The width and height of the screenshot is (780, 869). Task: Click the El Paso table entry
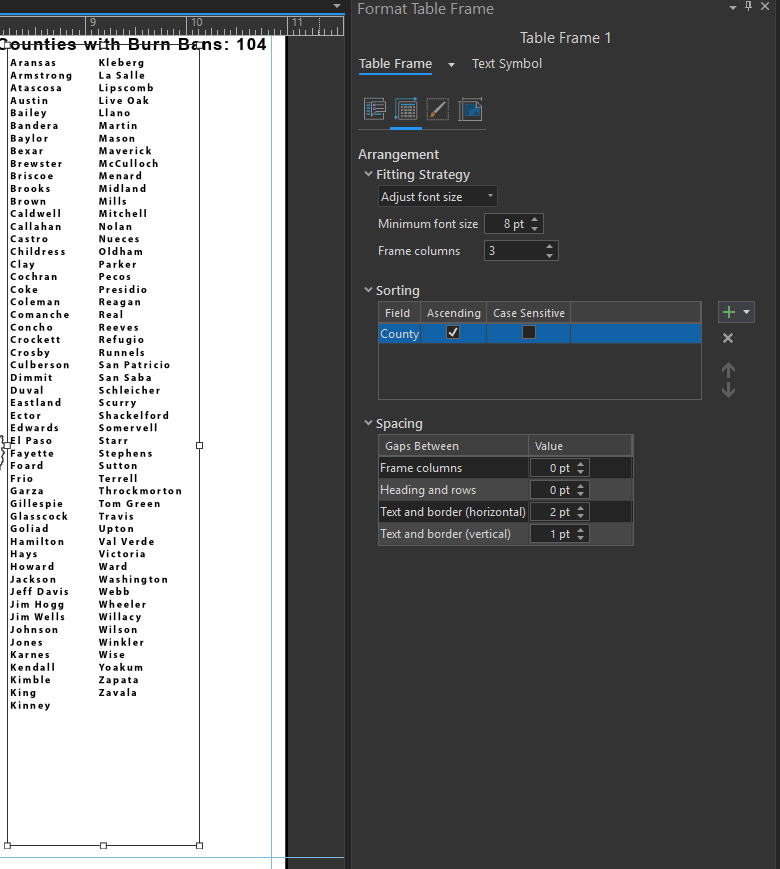click(31, 441)
